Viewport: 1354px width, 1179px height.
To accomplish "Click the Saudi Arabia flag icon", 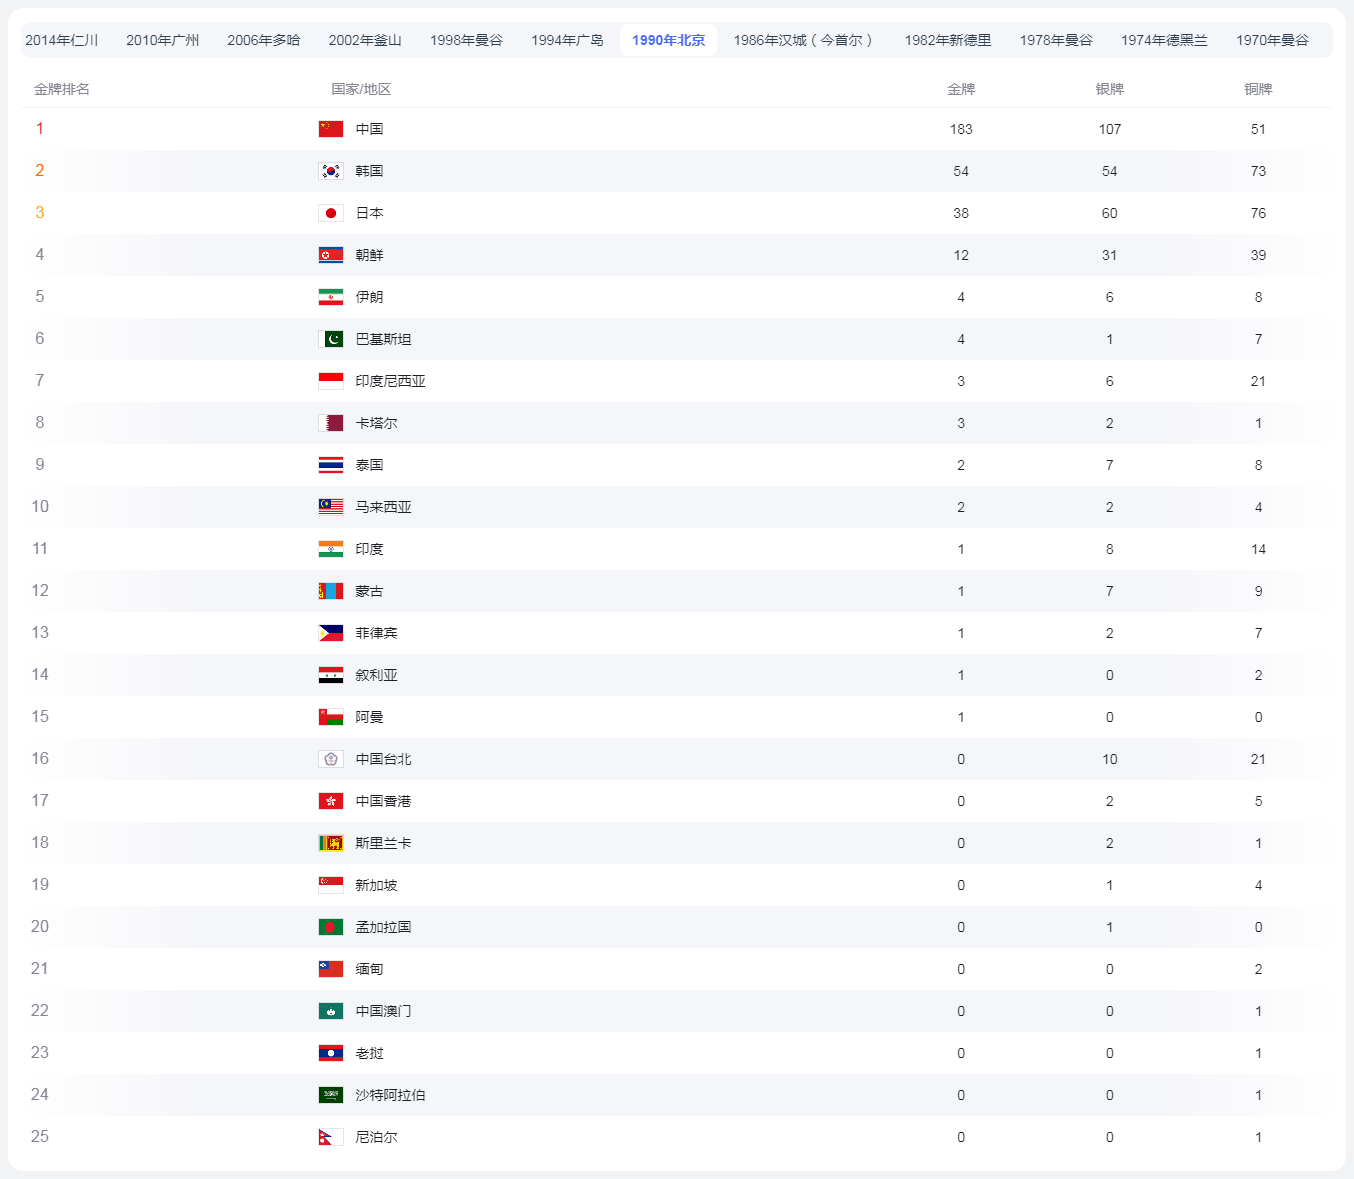I will pyautogui.click(x=331, y=1095).
